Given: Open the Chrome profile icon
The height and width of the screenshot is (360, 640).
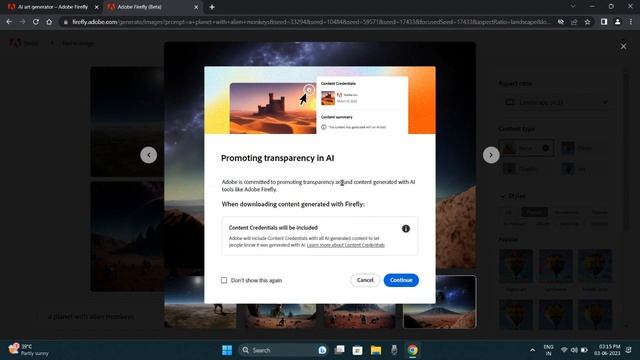Looking at the screenshot, I should [x=618, y=22].
